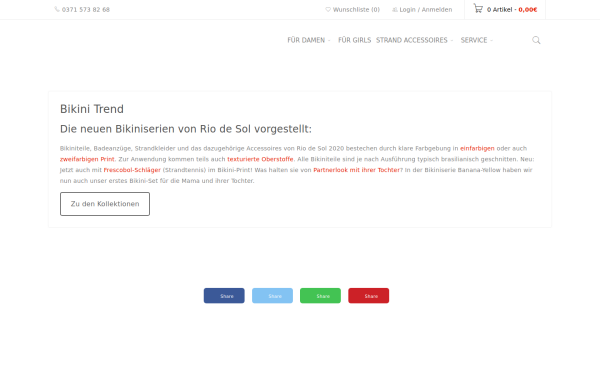This screenshot has height=375, width=600.
Task: Follow the texturierte Oberstoffe link
Action: coord(260,159)
